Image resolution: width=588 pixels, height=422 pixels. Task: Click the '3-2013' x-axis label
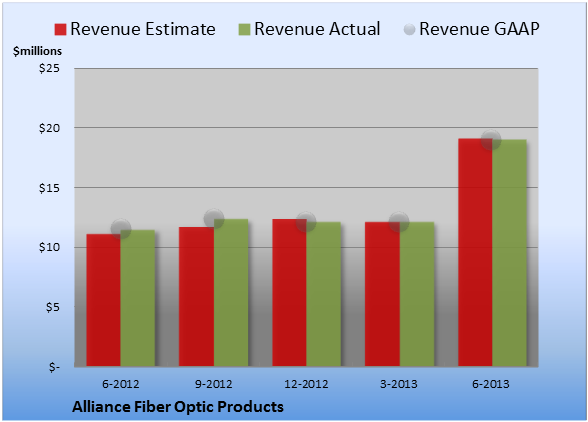click(399, 384)
